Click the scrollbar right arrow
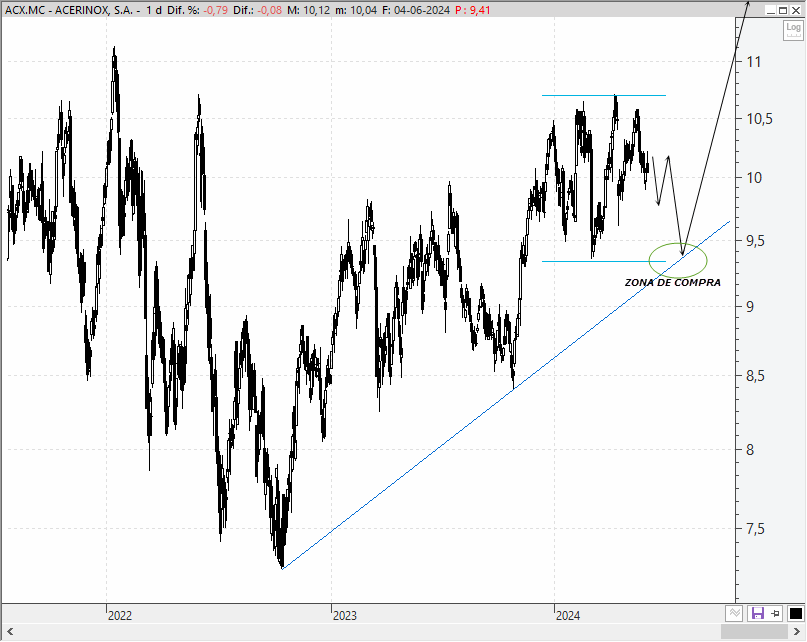This screenshot has width=807, height=642. pyautogui.click(x=797, y=632)
